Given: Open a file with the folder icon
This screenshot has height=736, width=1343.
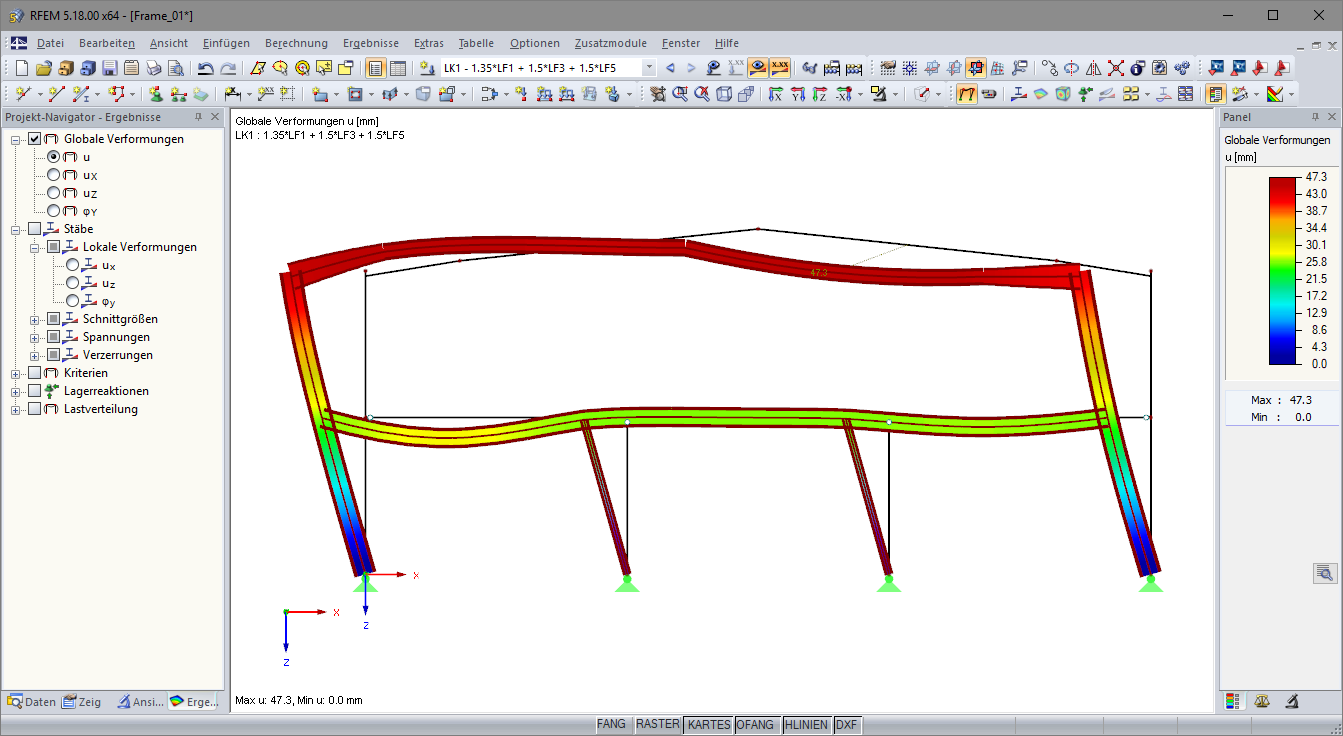Looking at the screenshot, I should pos(44,68).
